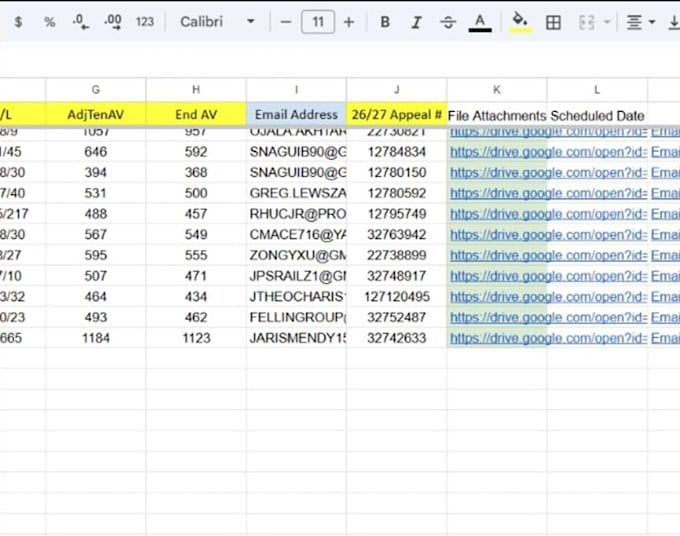Toggle bold formatting
Image resolution: width=680 pixels, height=536 pixels.
tap(385, 22)
